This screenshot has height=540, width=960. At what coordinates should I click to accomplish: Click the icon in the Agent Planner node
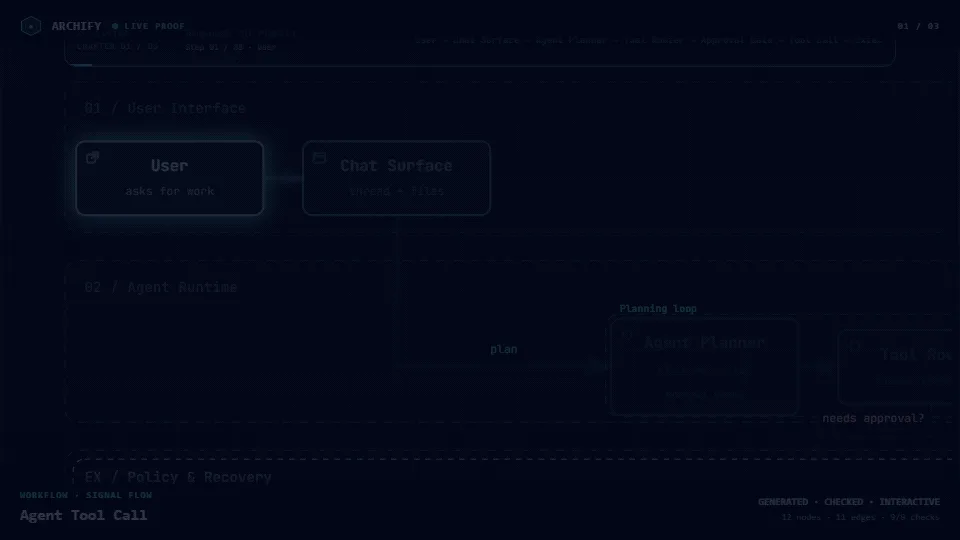627,336
